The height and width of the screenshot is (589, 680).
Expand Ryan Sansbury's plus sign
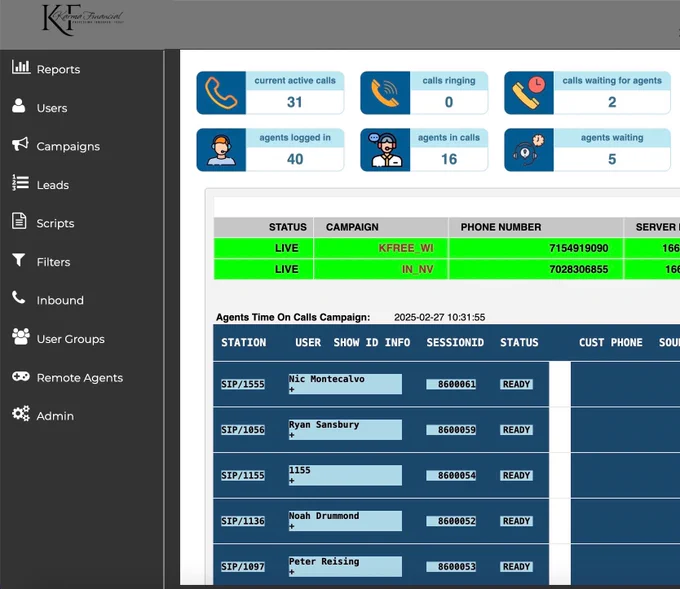point(292,435)
